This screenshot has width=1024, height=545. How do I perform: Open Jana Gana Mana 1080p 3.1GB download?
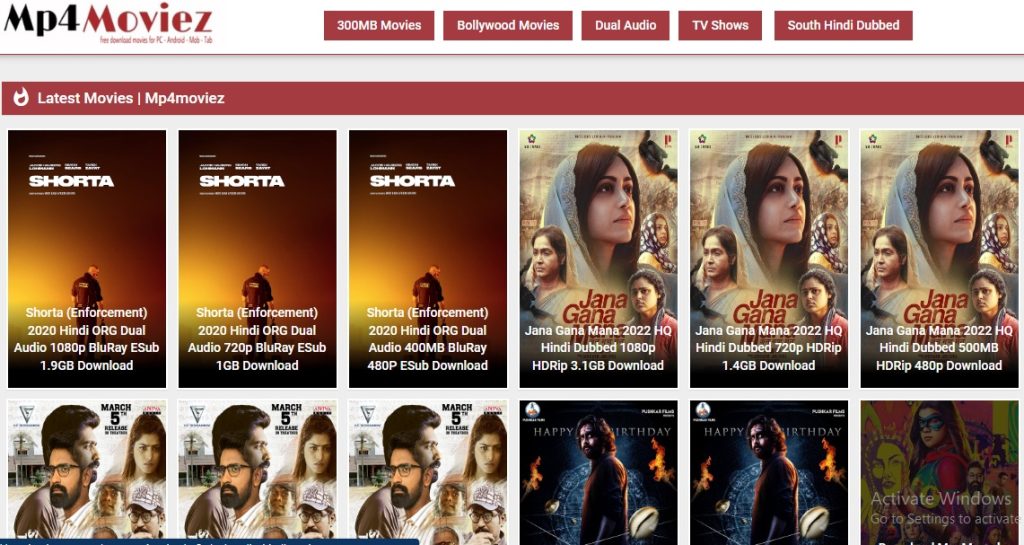[x=598, y=258]
